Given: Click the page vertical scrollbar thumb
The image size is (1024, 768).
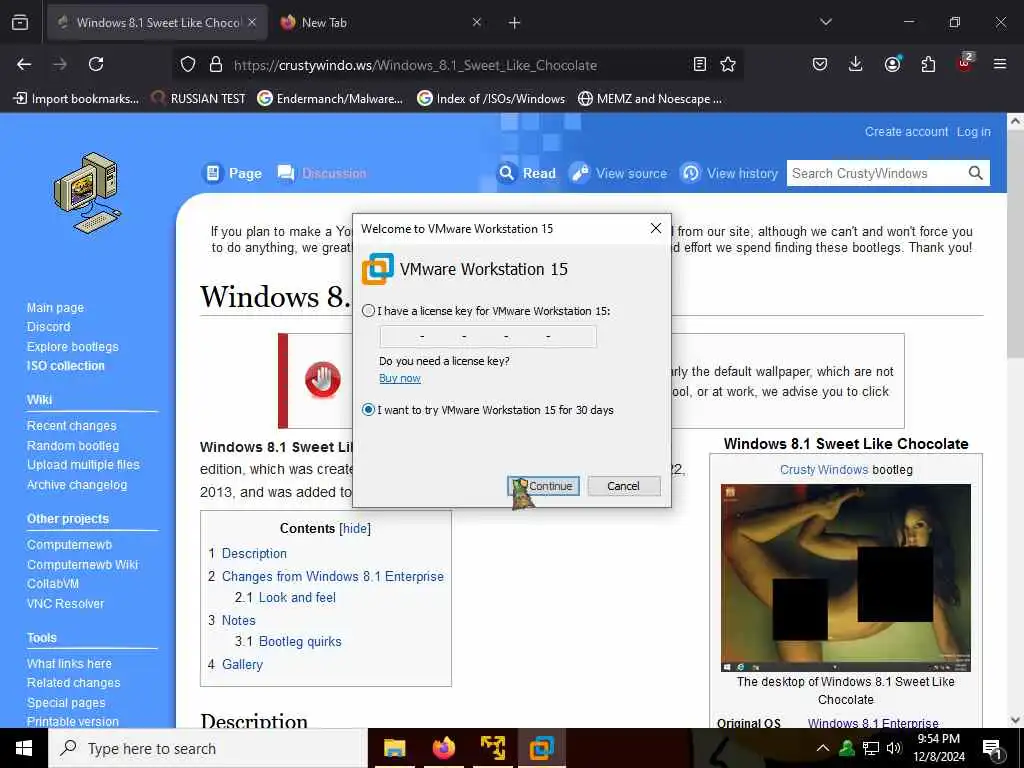Looking at the screenshot, I should (x=1015, y=243).
